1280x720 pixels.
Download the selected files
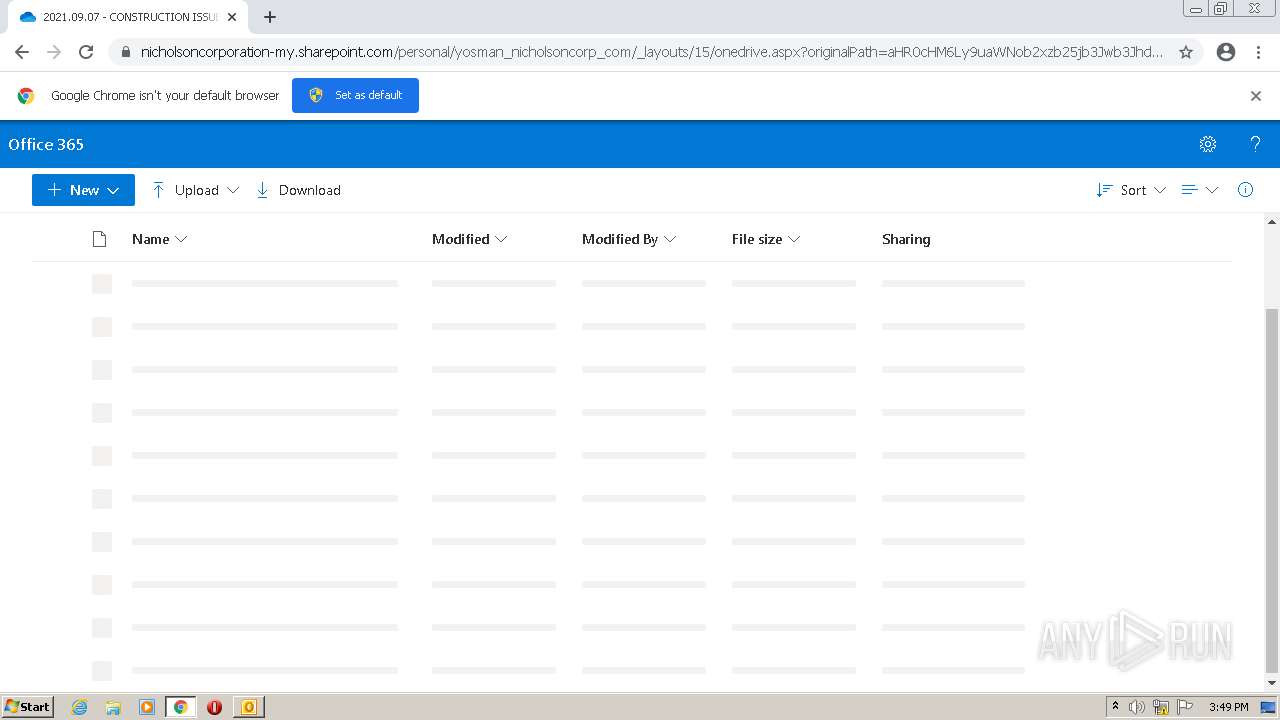(298, 190)
